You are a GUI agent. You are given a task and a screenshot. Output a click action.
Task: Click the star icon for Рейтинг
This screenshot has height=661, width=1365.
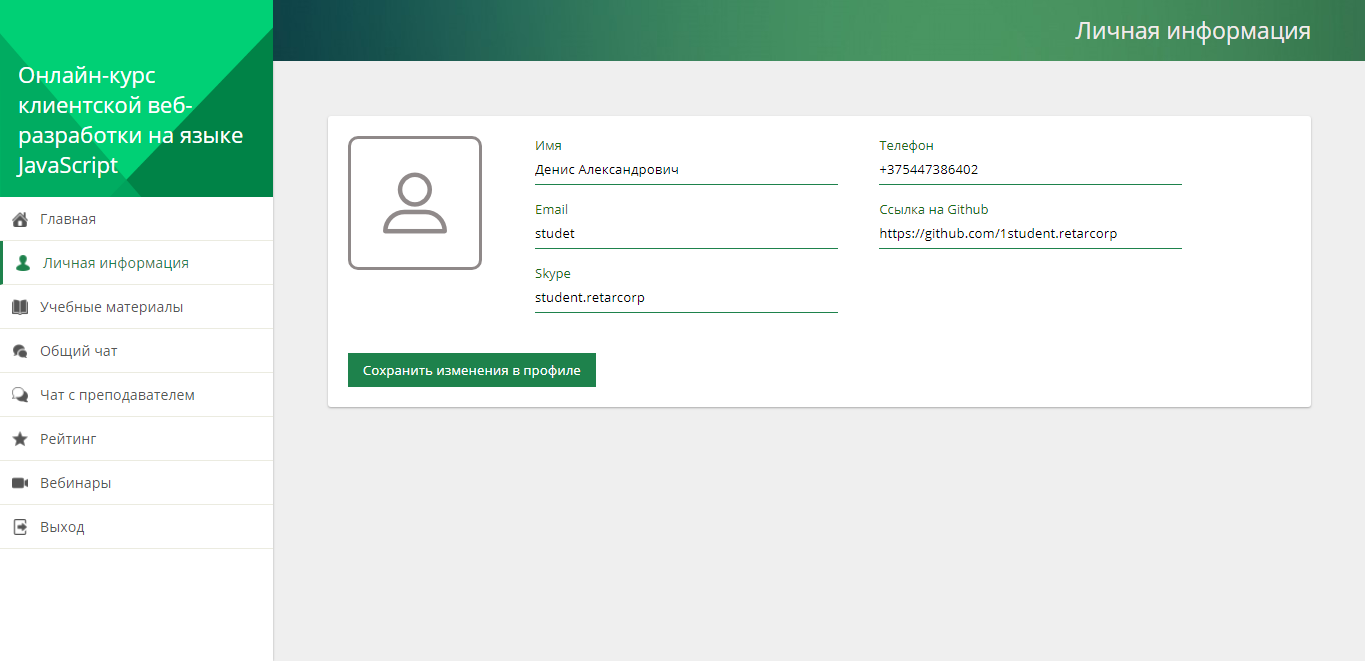click(x=19, y=439)
